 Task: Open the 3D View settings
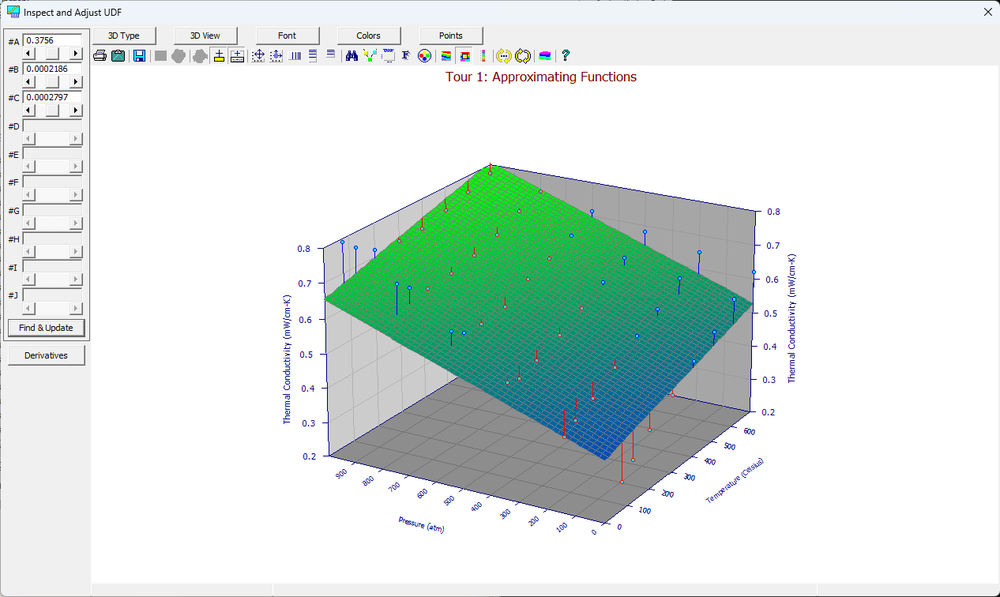click(x=205, y=36)
